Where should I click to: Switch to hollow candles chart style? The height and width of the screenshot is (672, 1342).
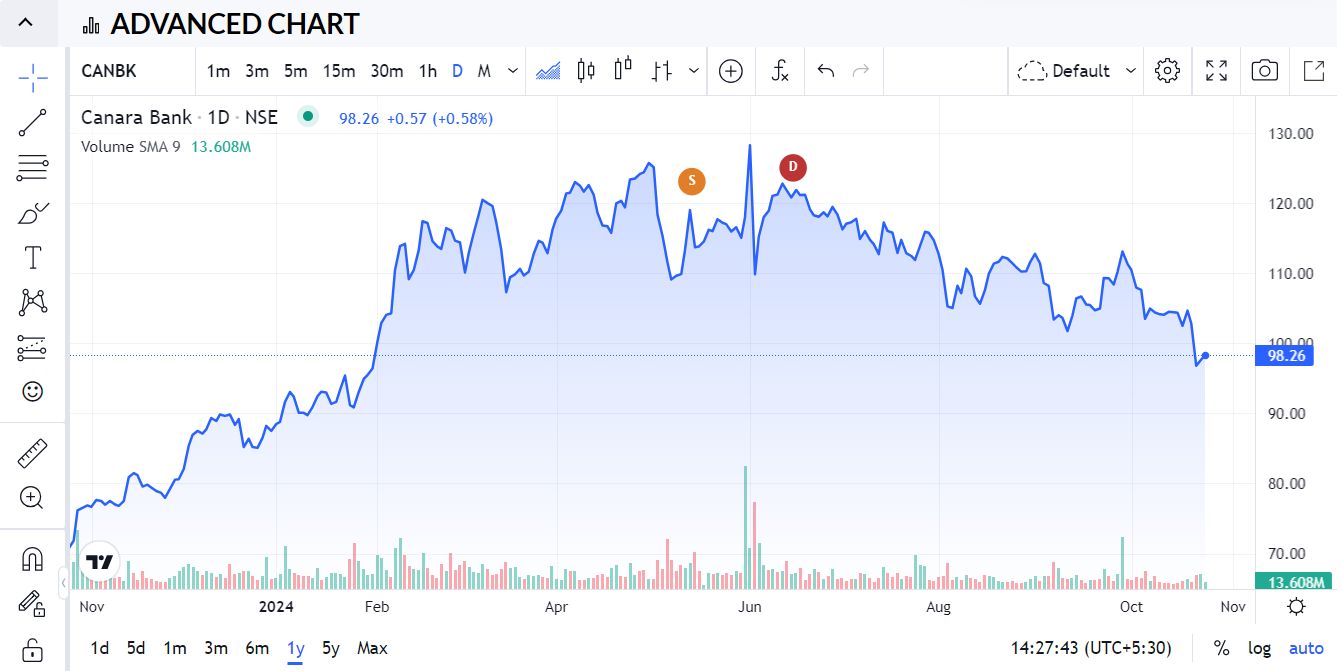(x=623, y=71)
